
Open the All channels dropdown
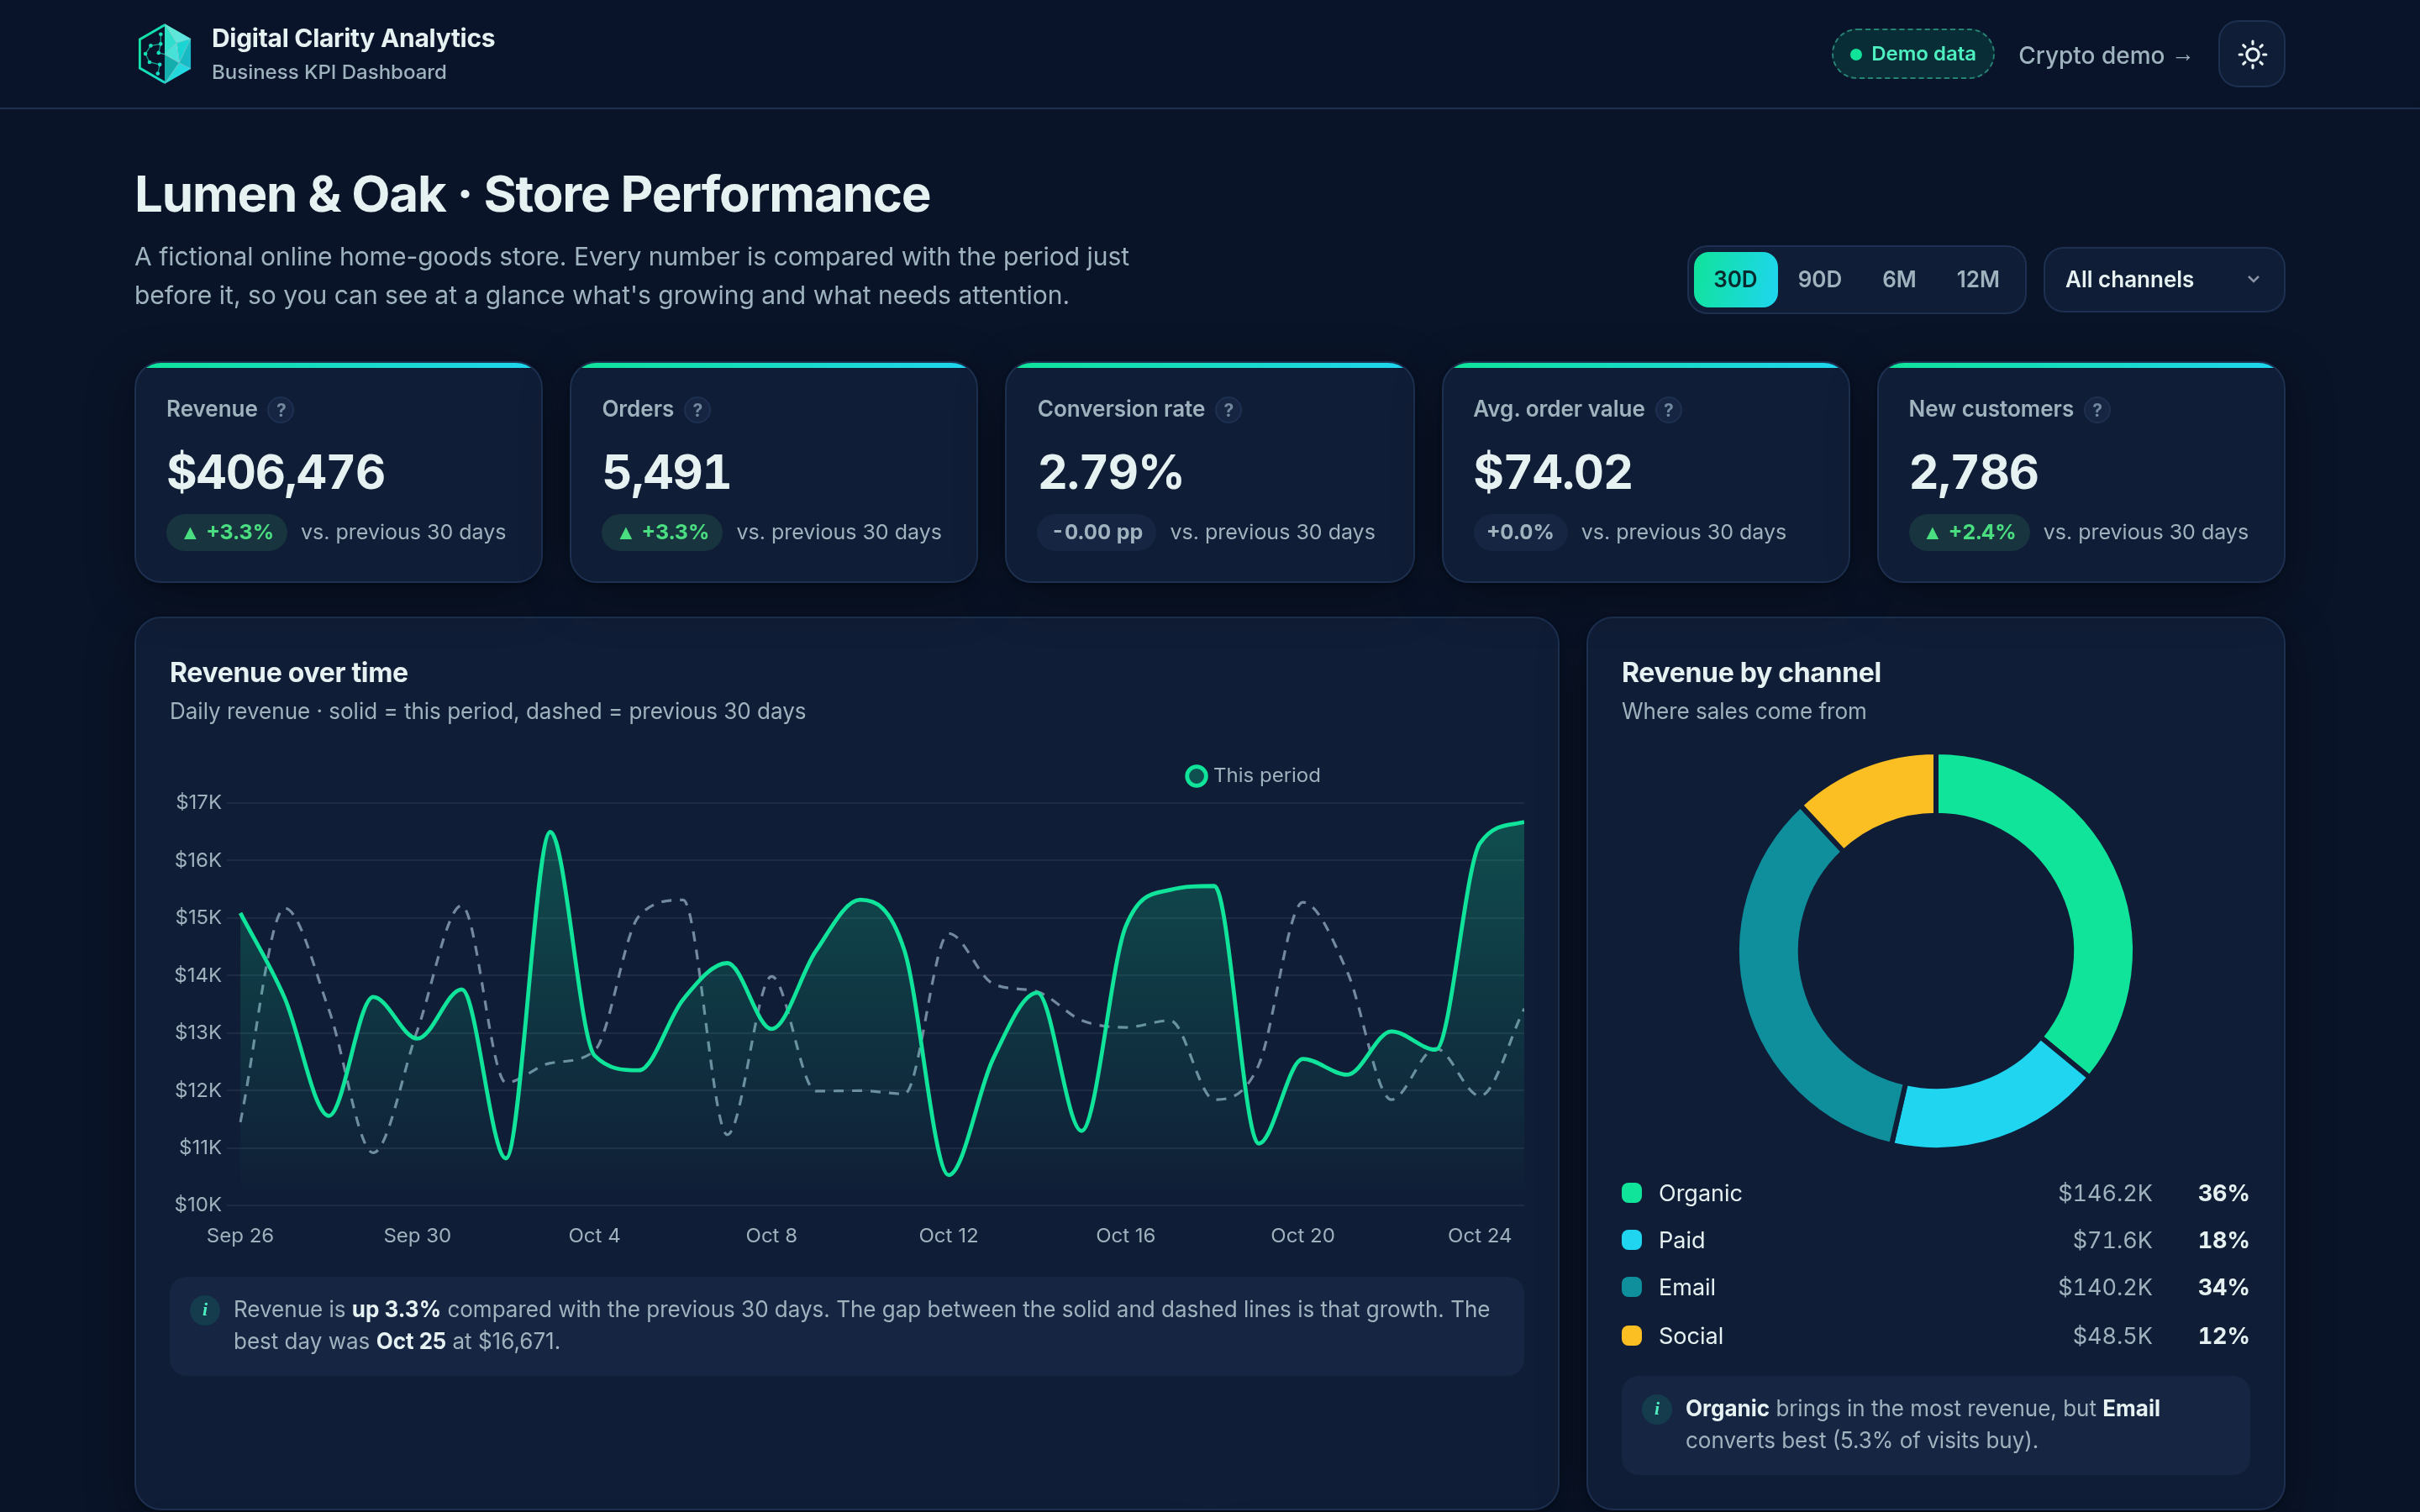point(2164,279)
